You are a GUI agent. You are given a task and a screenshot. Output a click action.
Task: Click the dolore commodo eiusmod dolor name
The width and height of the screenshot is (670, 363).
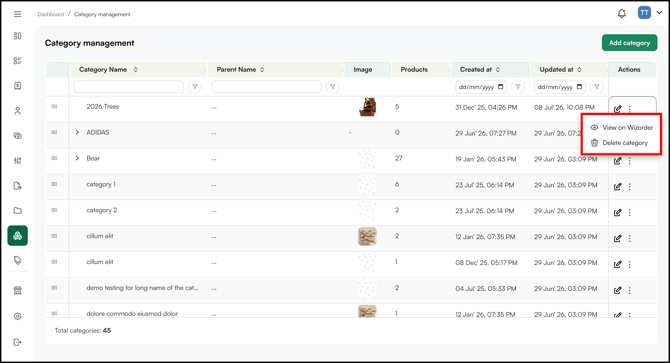coord(132,313)
